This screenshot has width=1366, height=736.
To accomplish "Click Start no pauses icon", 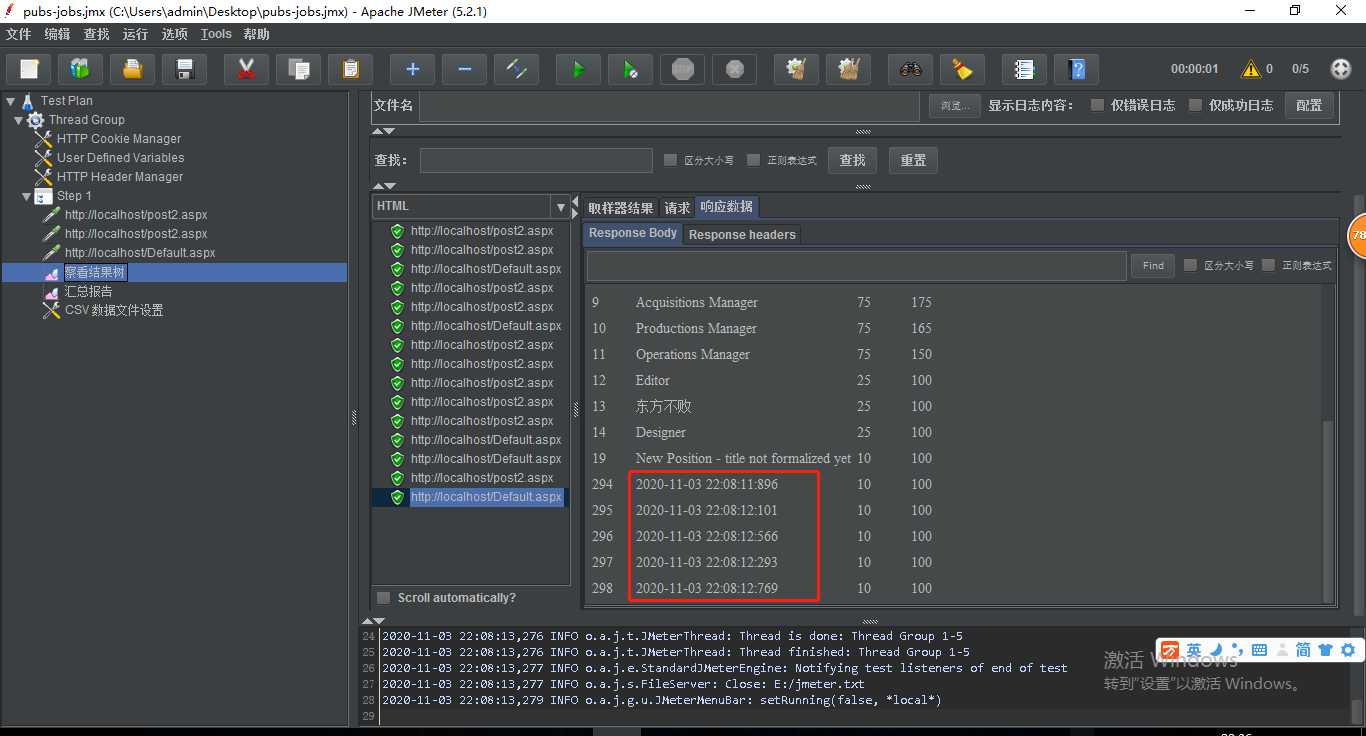I will pyautogui.click(x=630, y=69).
